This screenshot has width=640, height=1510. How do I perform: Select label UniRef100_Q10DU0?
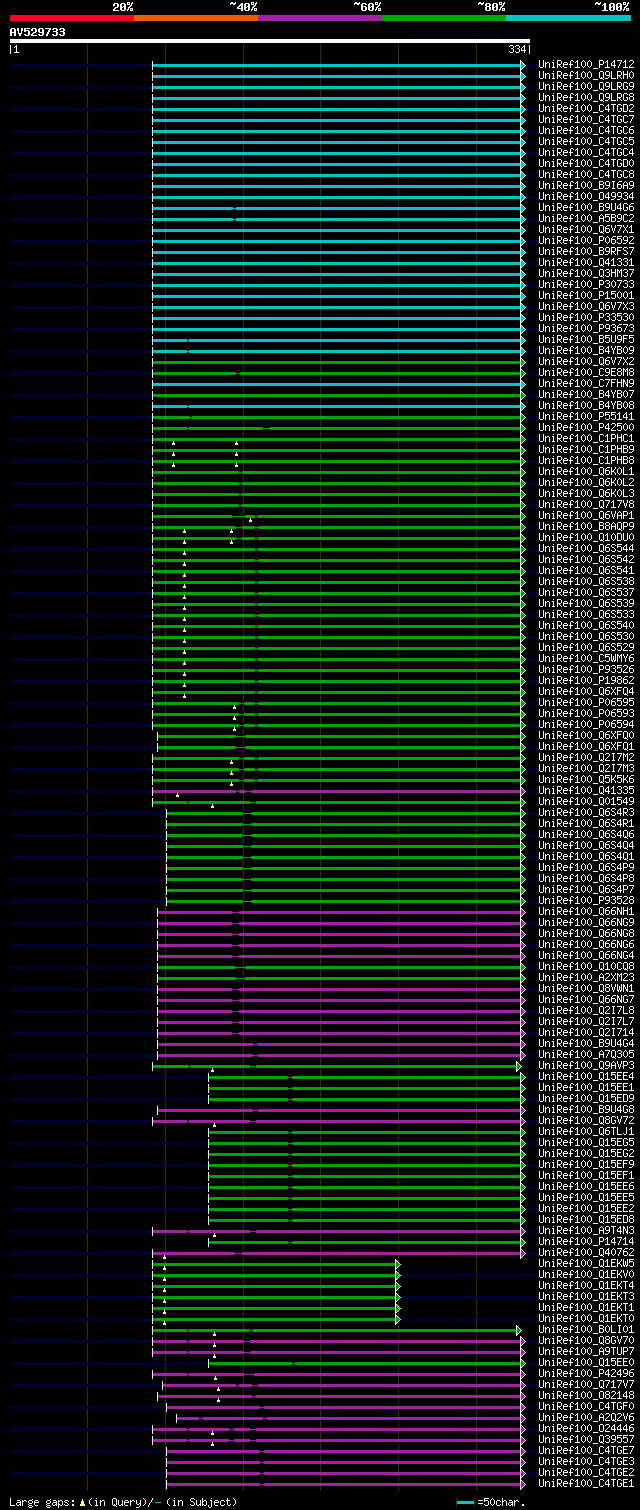586,537
